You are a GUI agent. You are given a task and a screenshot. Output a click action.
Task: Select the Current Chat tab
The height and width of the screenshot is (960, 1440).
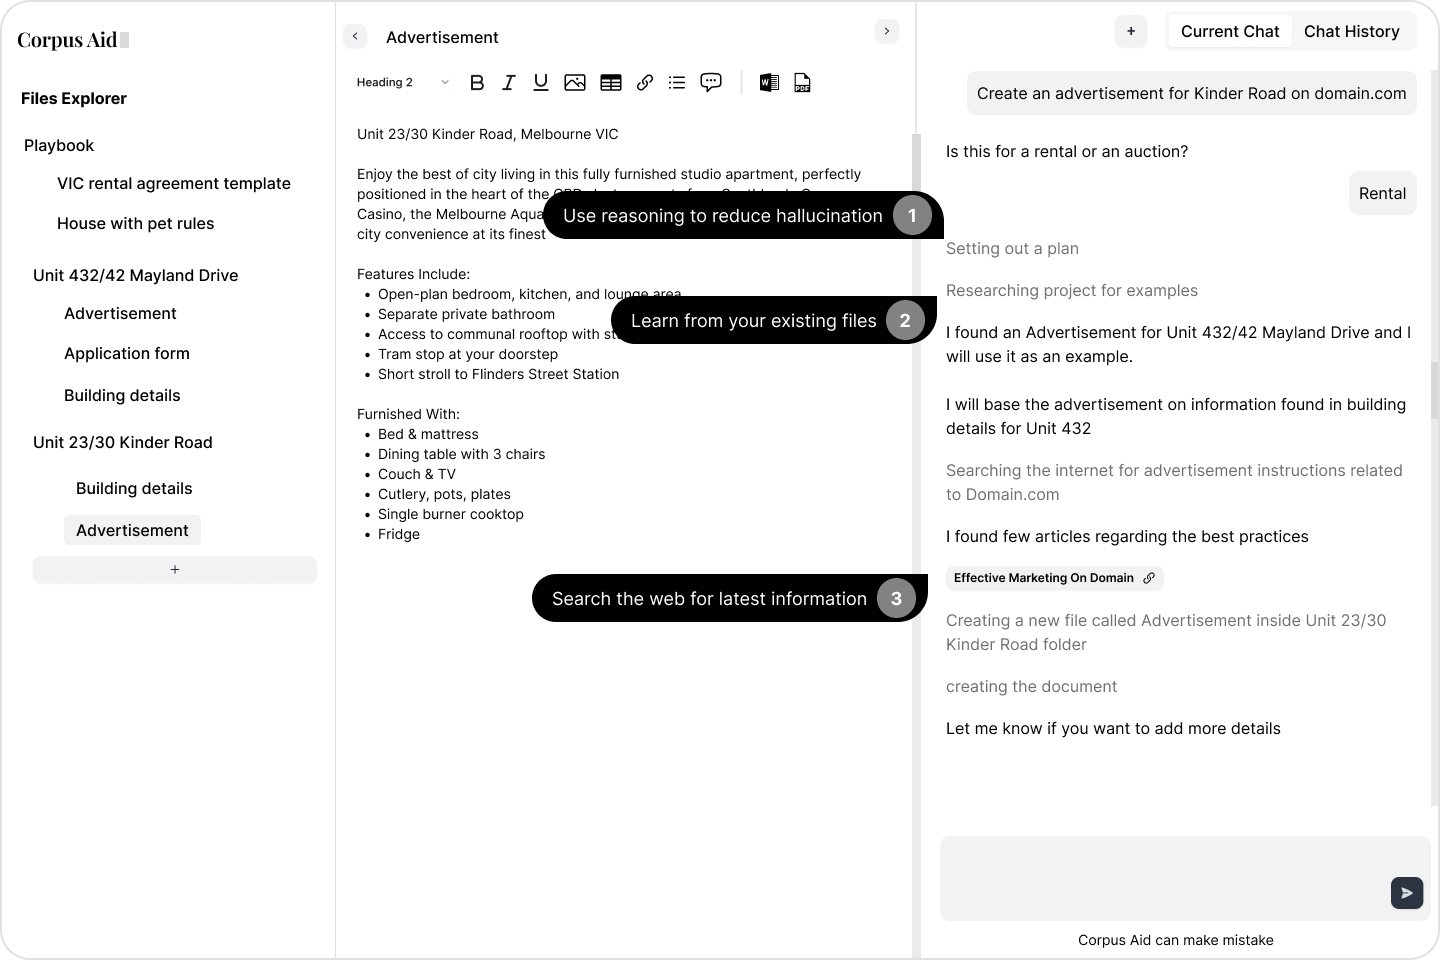(1229, 31)
